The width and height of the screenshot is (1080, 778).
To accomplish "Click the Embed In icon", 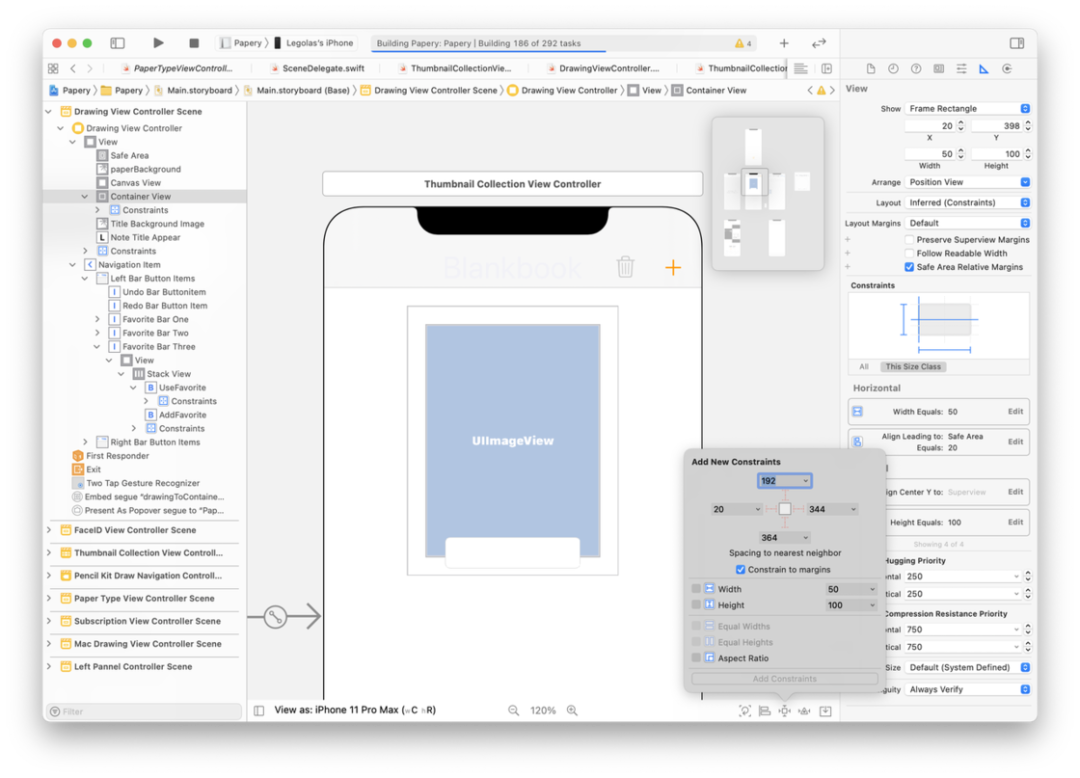I will pyautogui.click(x=825, y=711).
